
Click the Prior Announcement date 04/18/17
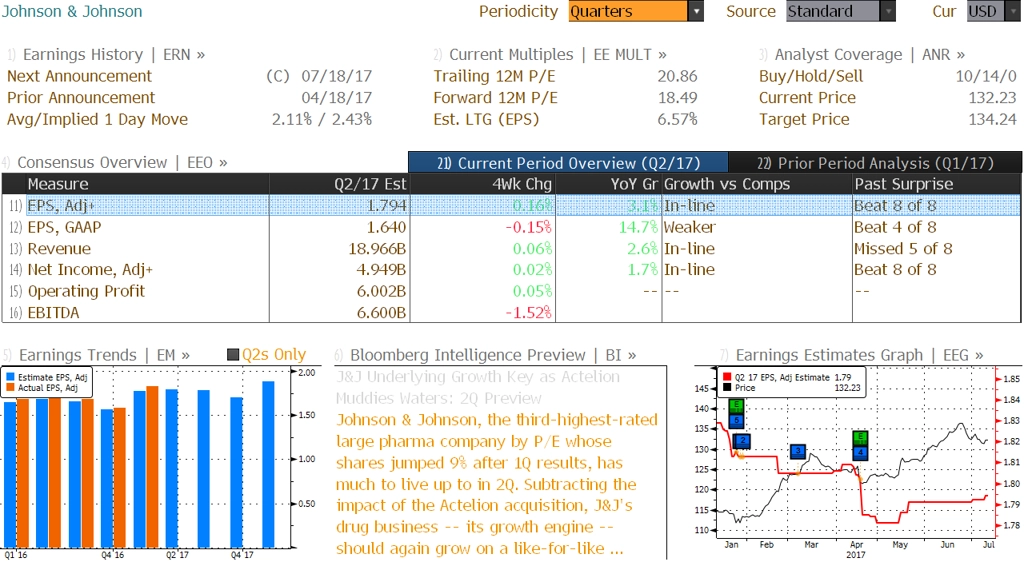[x=336, y=98]
